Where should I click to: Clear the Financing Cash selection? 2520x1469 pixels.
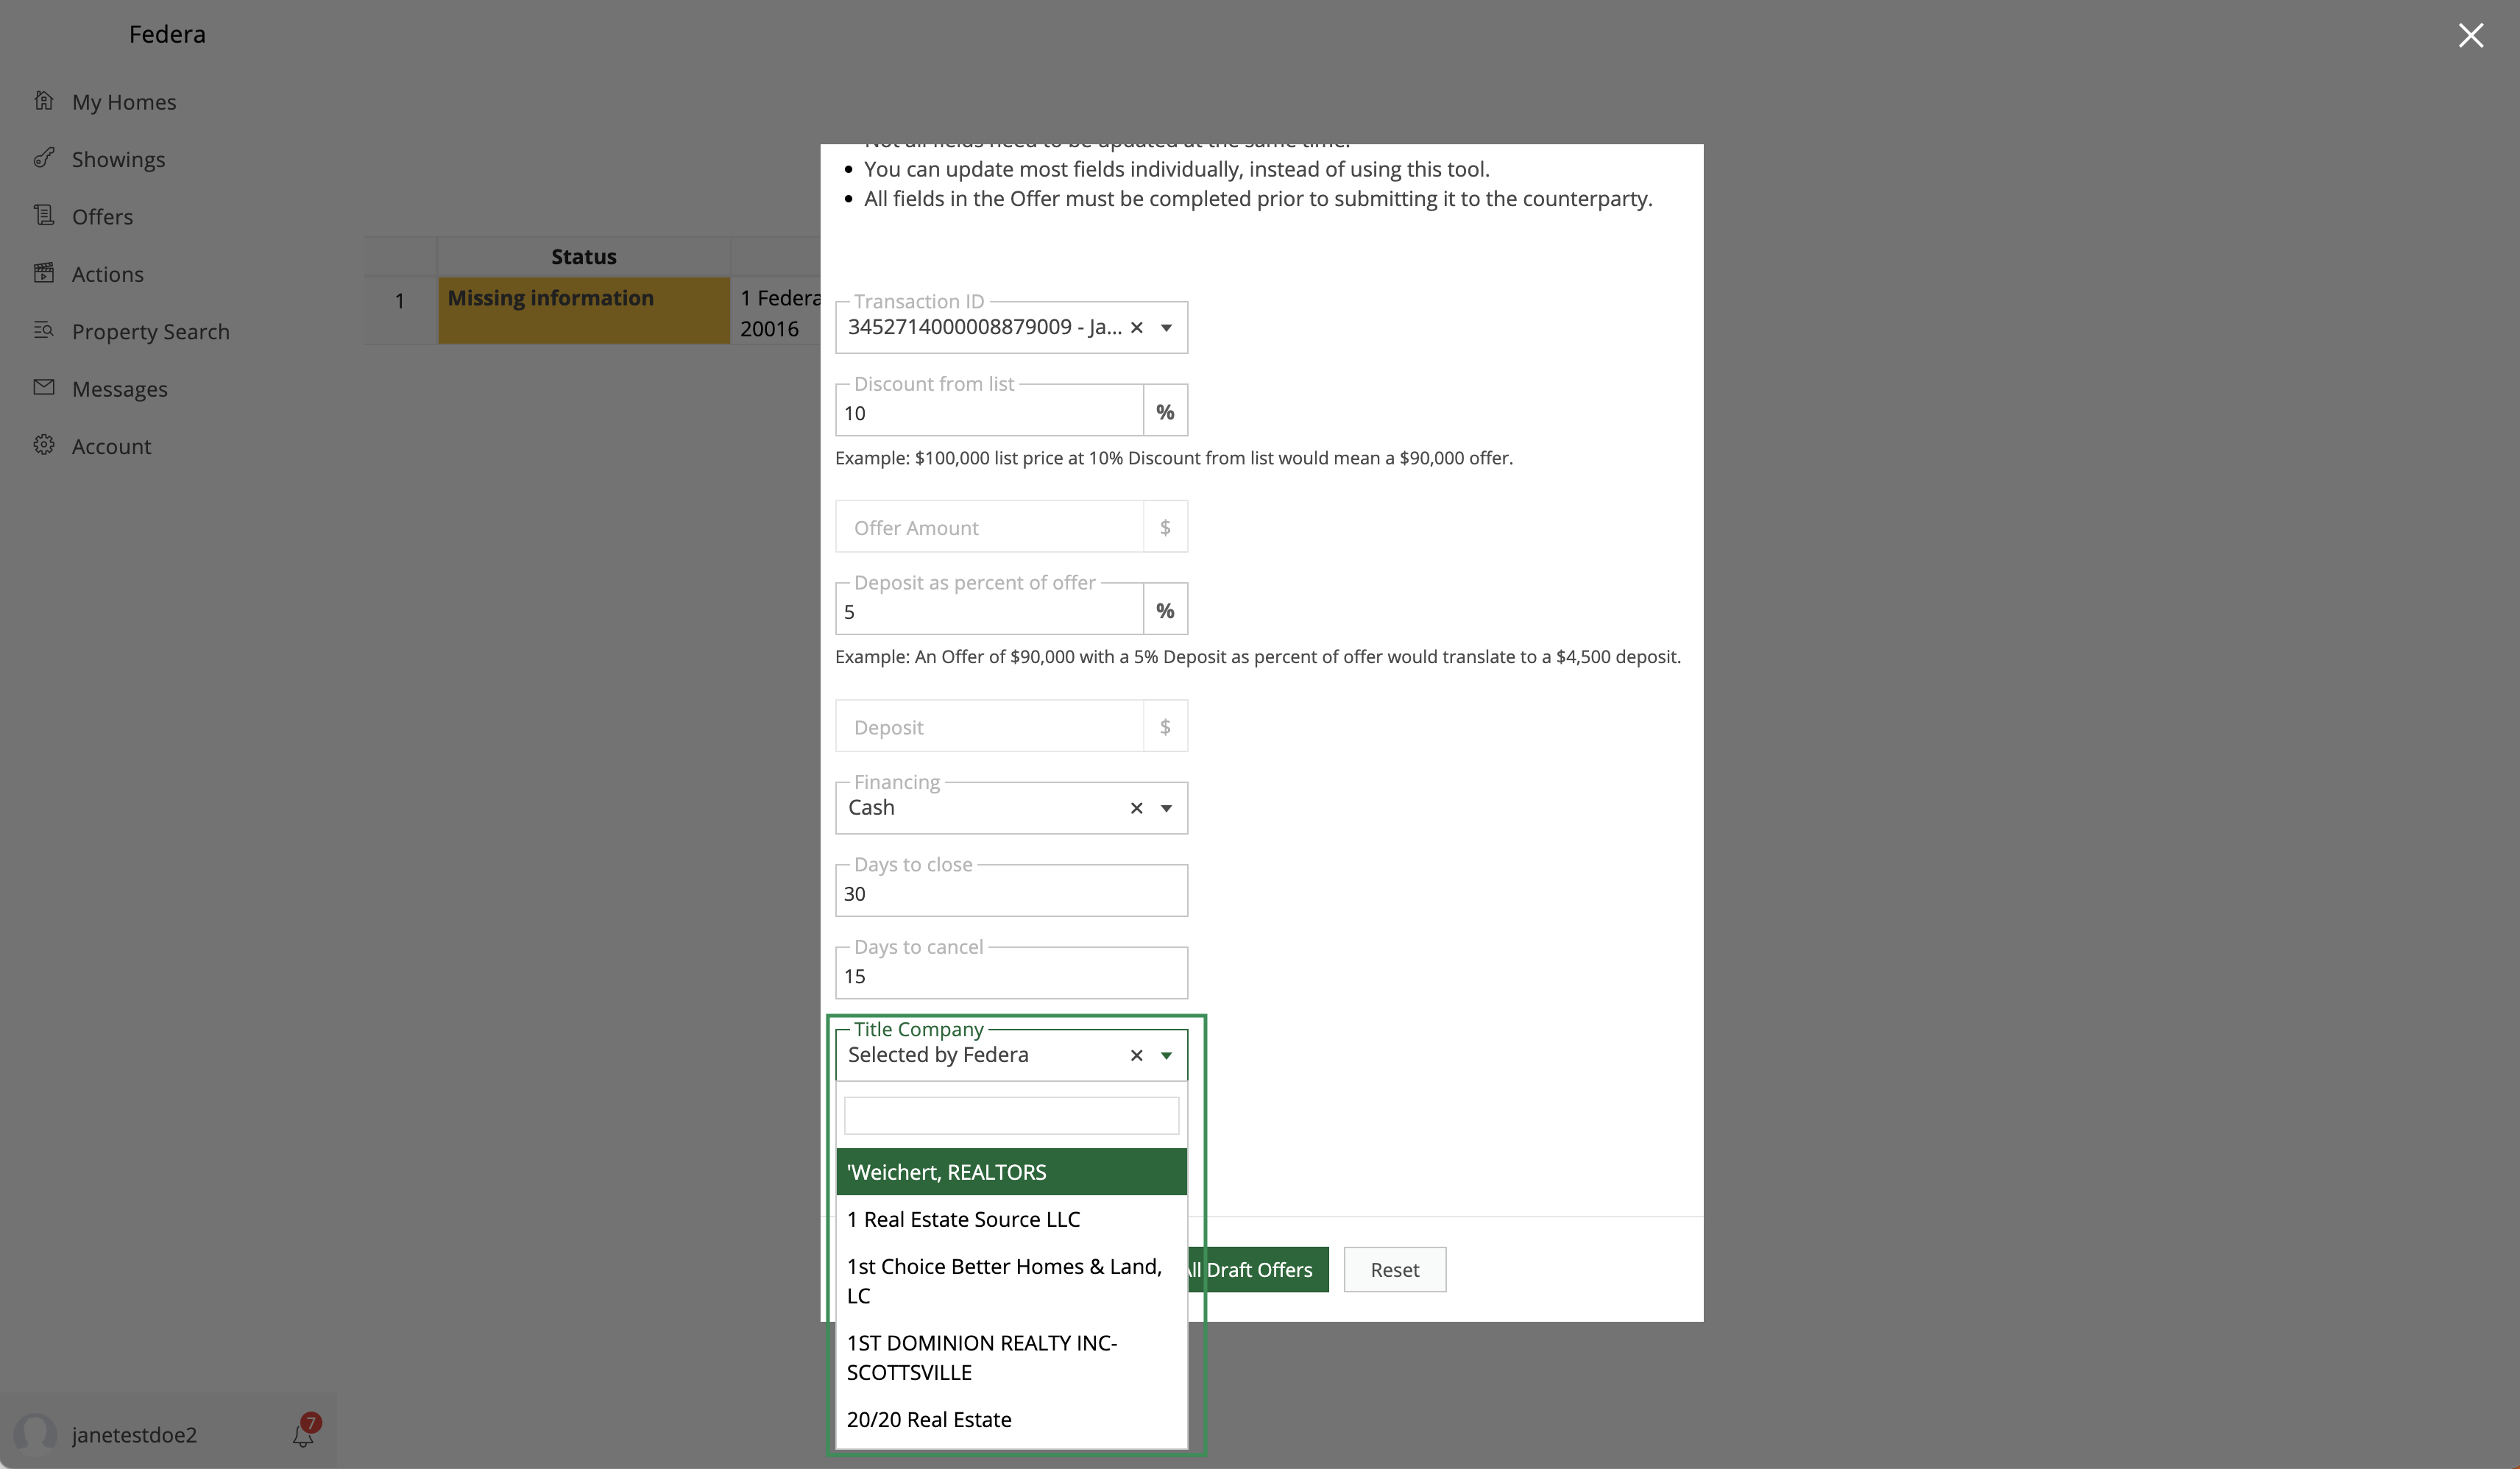[1137, 808]
